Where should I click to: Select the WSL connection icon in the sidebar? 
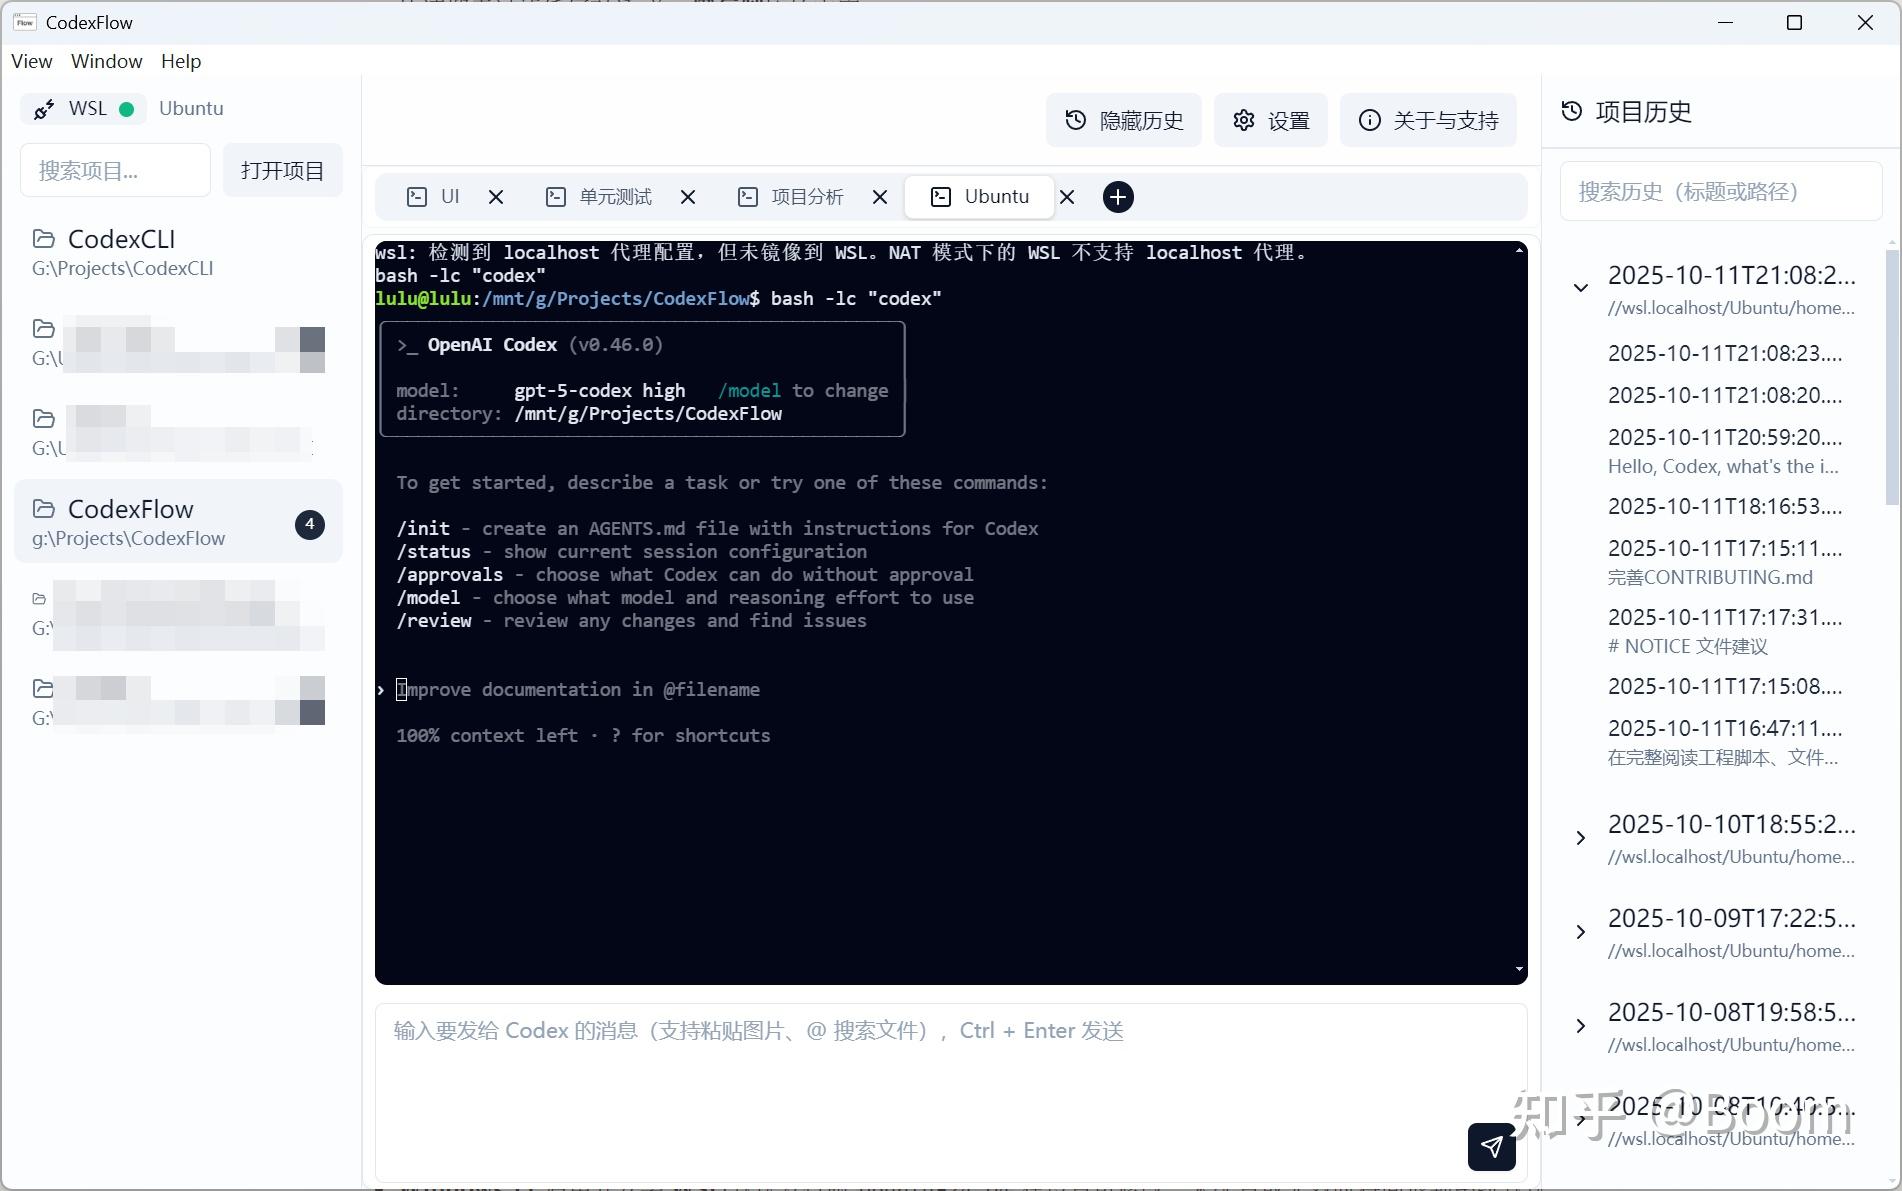(43, 108)
